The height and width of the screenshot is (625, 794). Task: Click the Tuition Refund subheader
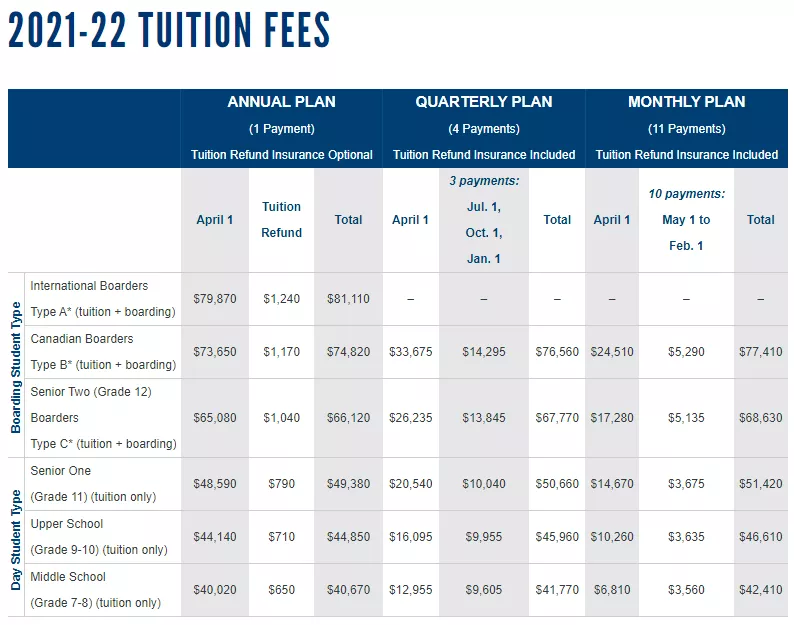coord(282,220)
